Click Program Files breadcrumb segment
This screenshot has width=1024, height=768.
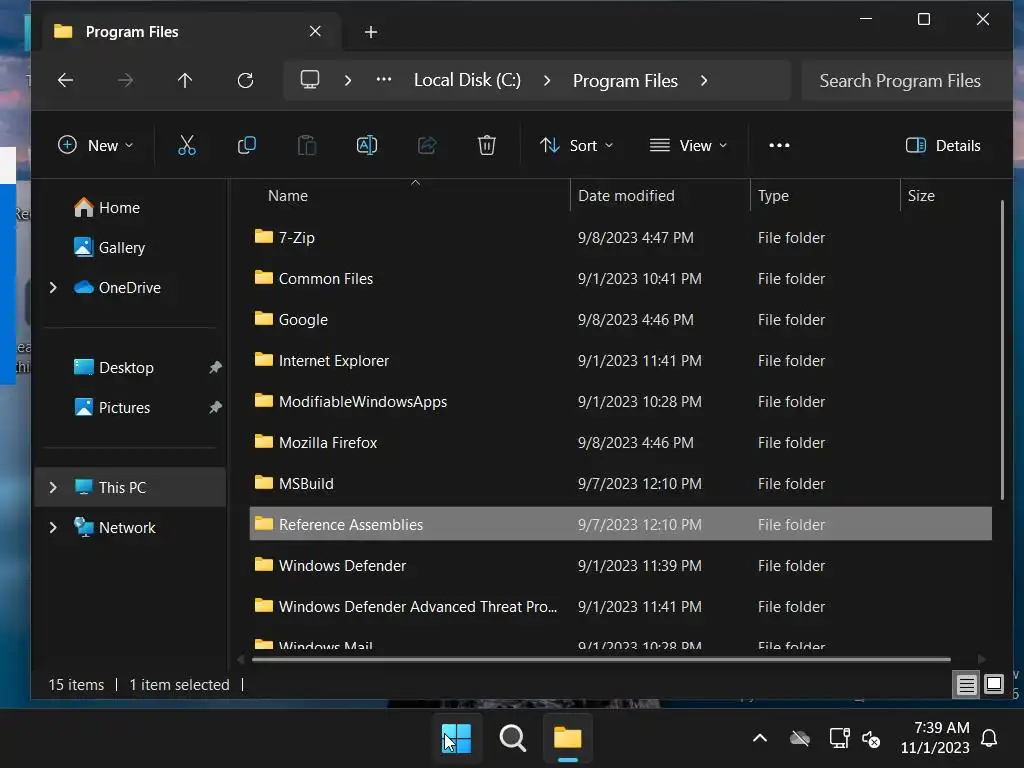625,80
